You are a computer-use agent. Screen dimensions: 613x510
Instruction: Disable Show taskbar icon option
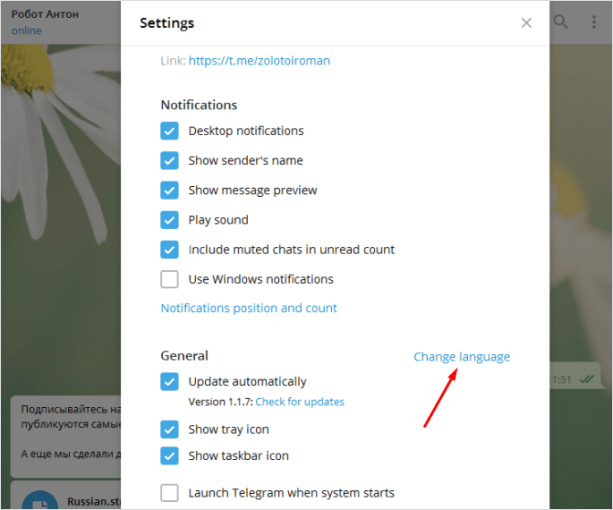pyautogui.click(x=170, y=456)
